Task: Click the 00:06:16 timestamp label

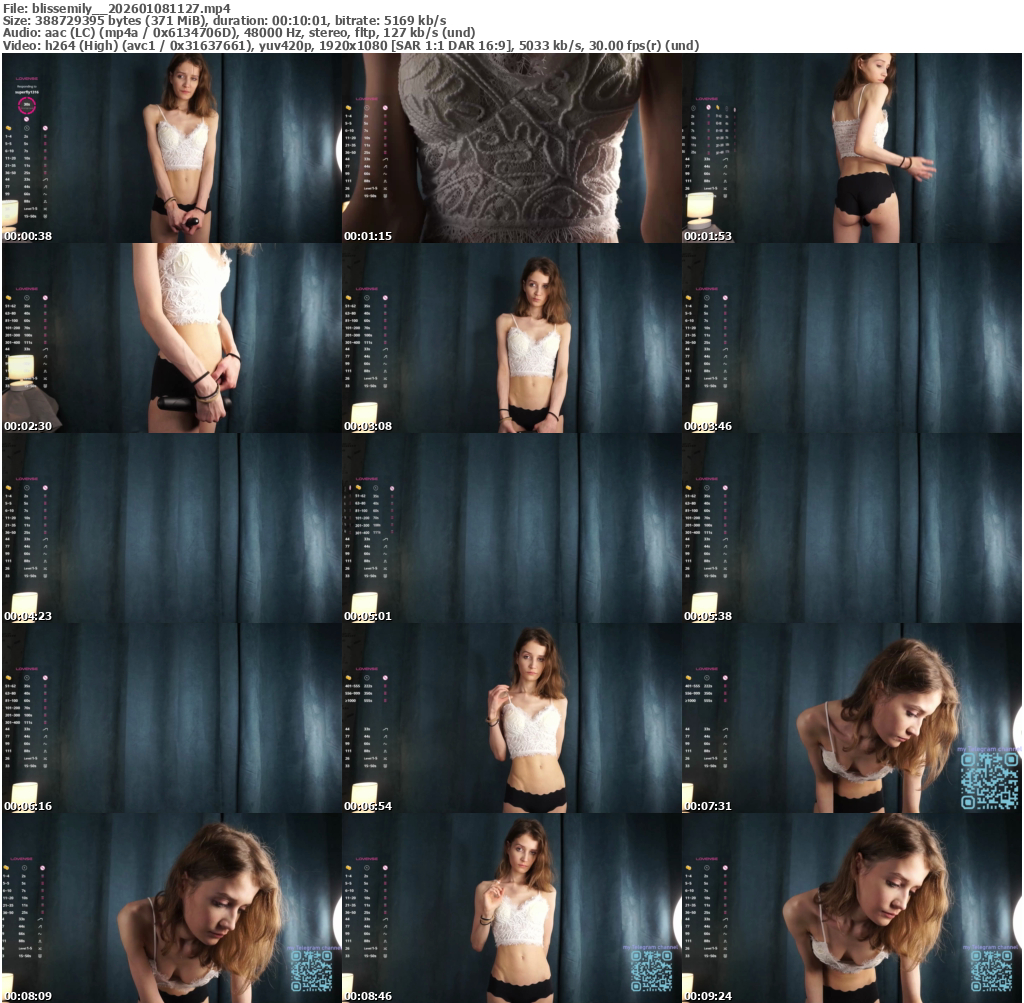Action: 28,807
